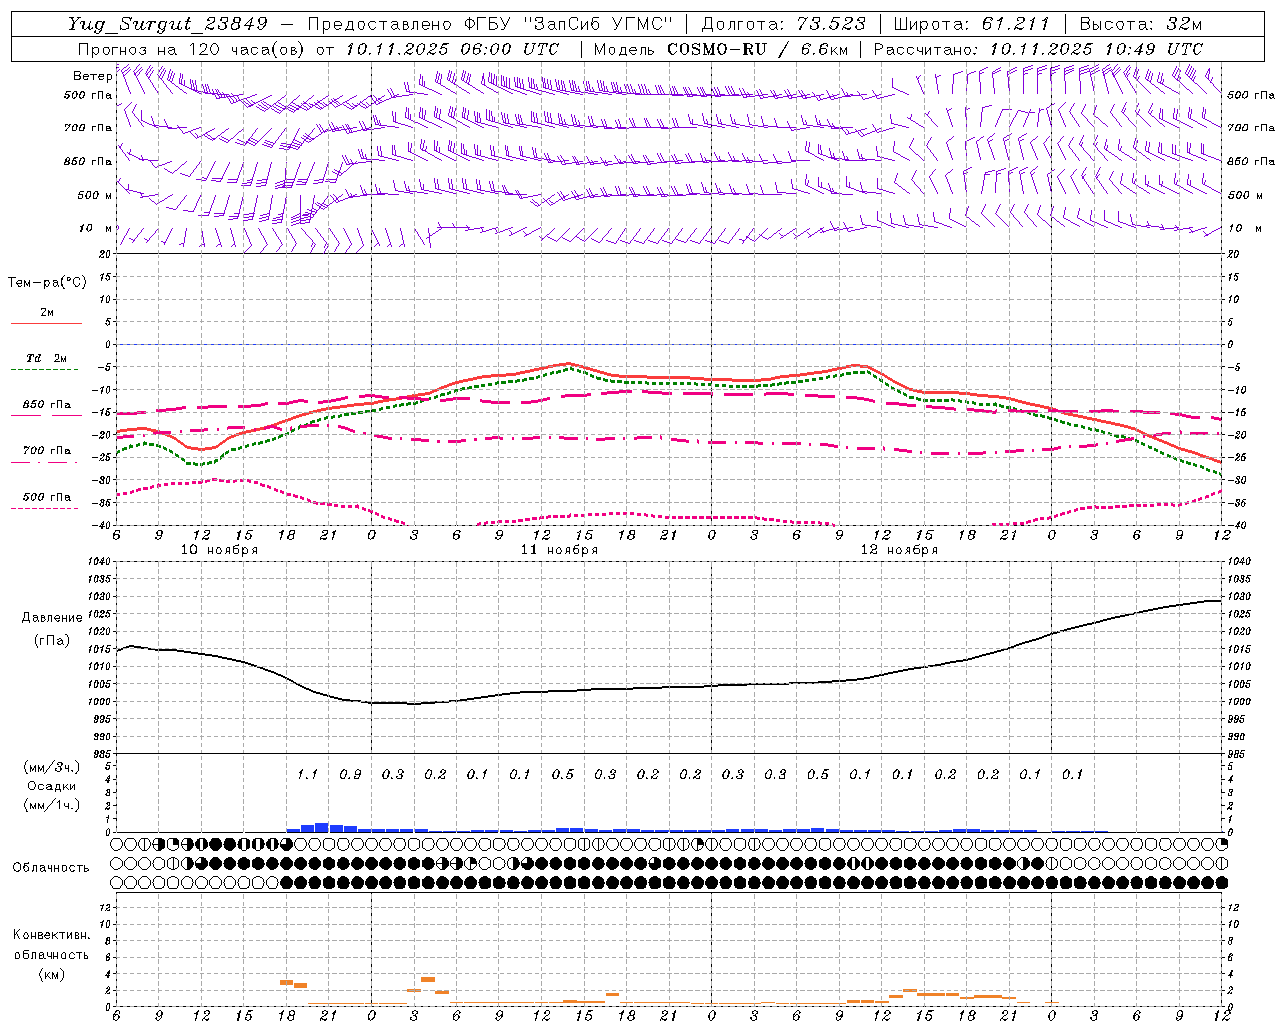Click the 0.9 precipitation value

tap(350, 774)
